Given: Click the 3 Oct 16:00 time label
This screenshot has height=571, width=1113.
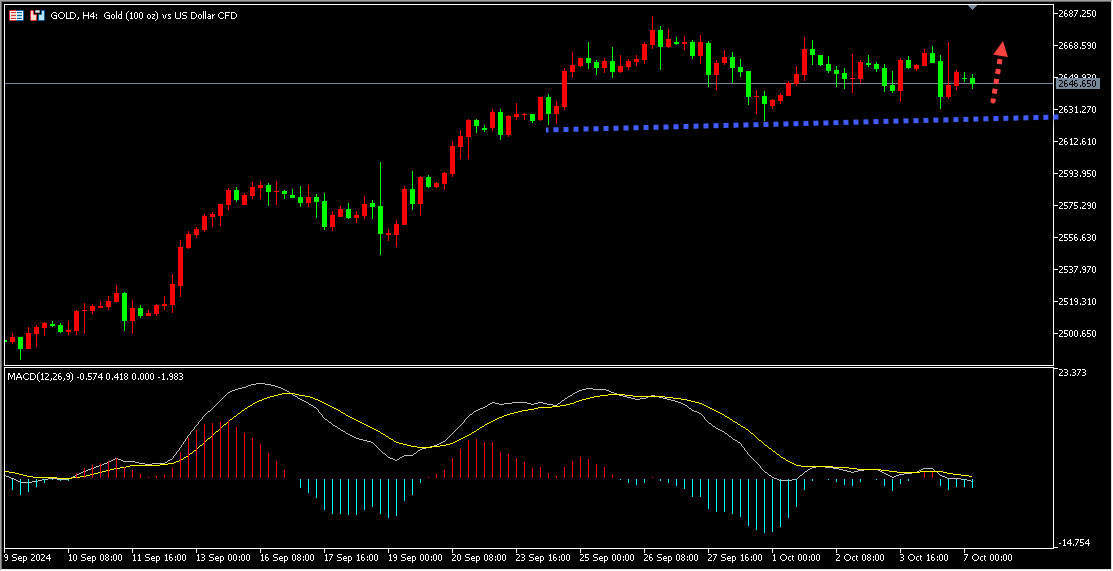Looking at the screenshot, I should 924,558.
